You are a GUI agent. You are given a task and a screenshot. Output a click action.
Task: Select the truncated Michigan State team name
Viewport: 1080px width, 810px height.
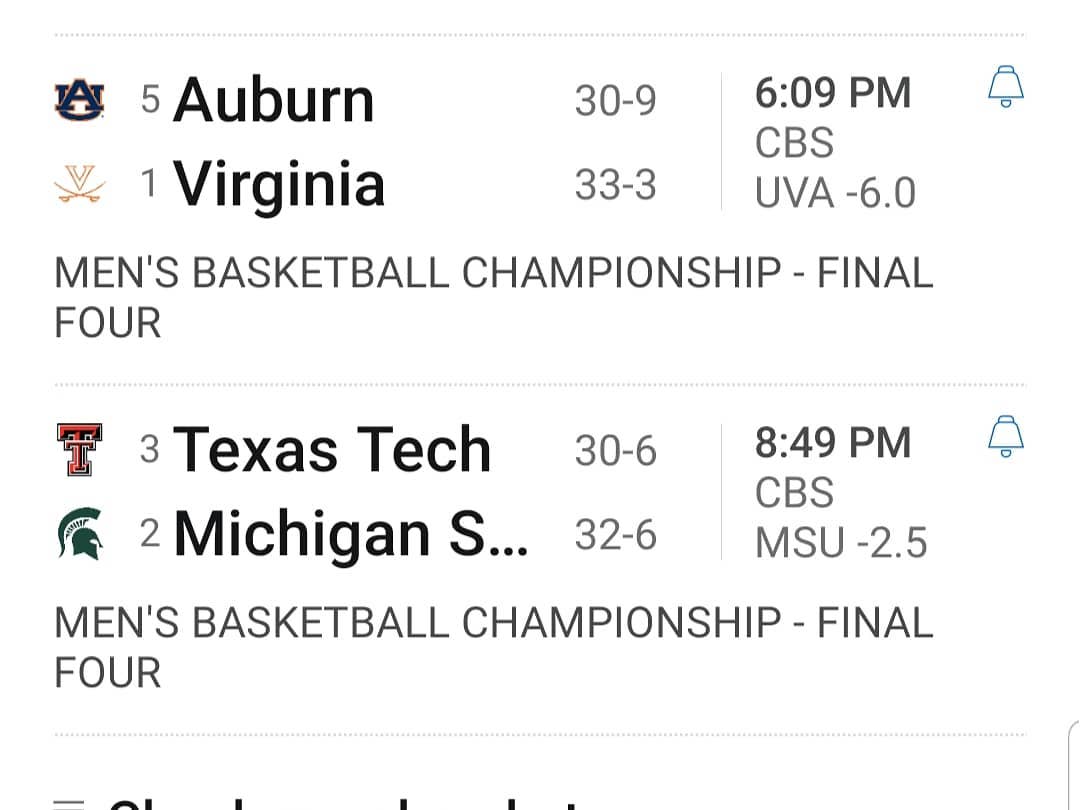tap(350, 535)
